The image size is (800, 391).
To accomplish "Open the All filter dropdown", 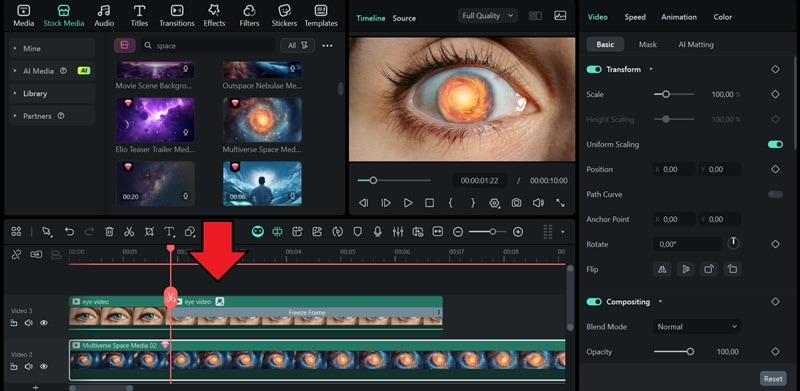I will [297, 45].
